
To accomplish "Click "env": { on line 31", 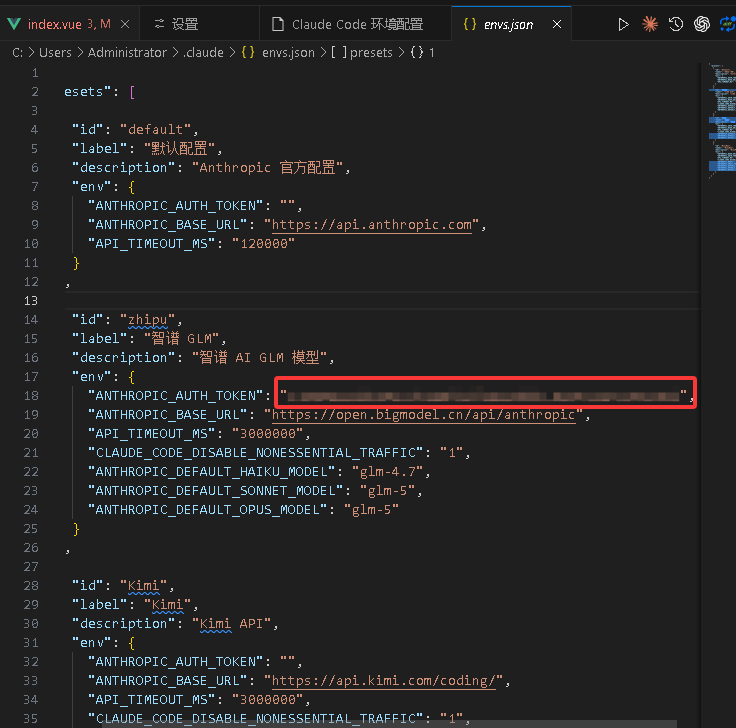I will pos(103,643).
